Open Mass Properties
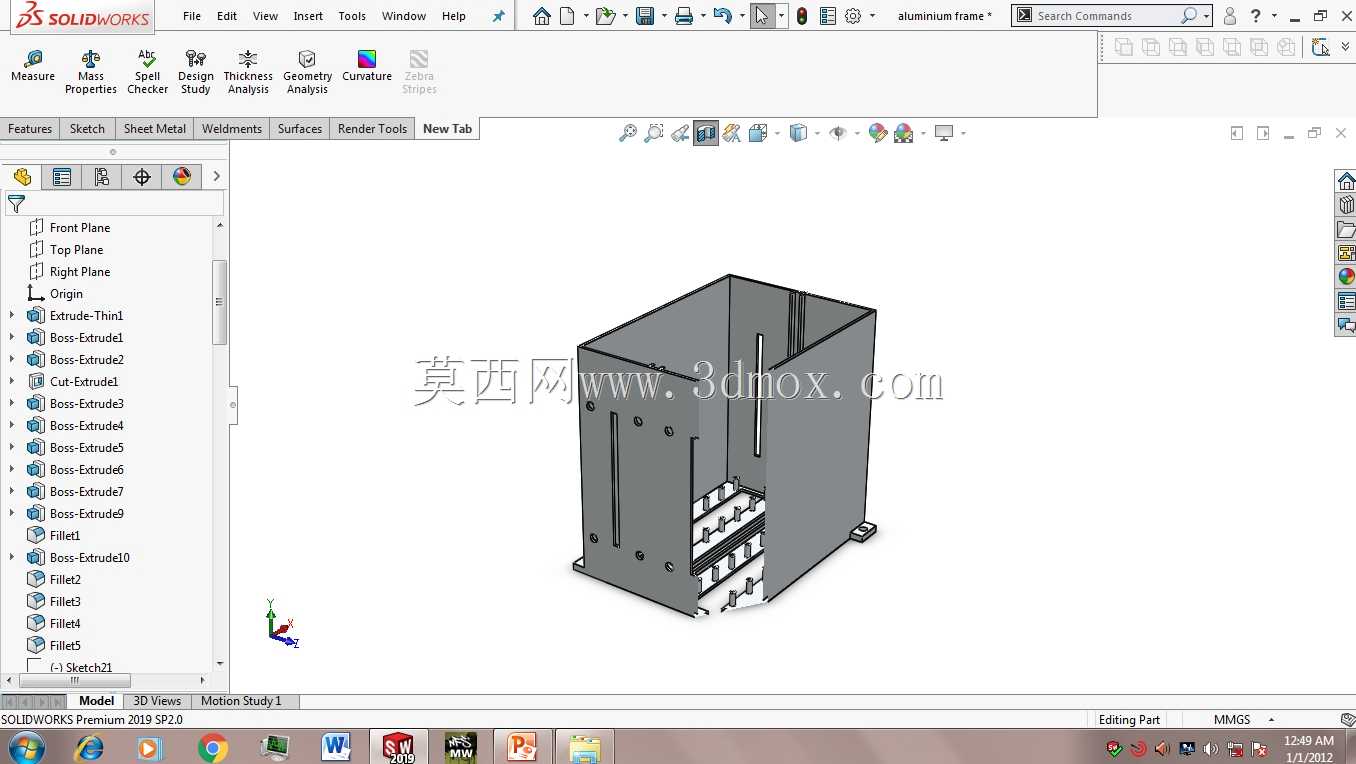The width and height of the screenshot is (1356, 764). click(91, 72)
